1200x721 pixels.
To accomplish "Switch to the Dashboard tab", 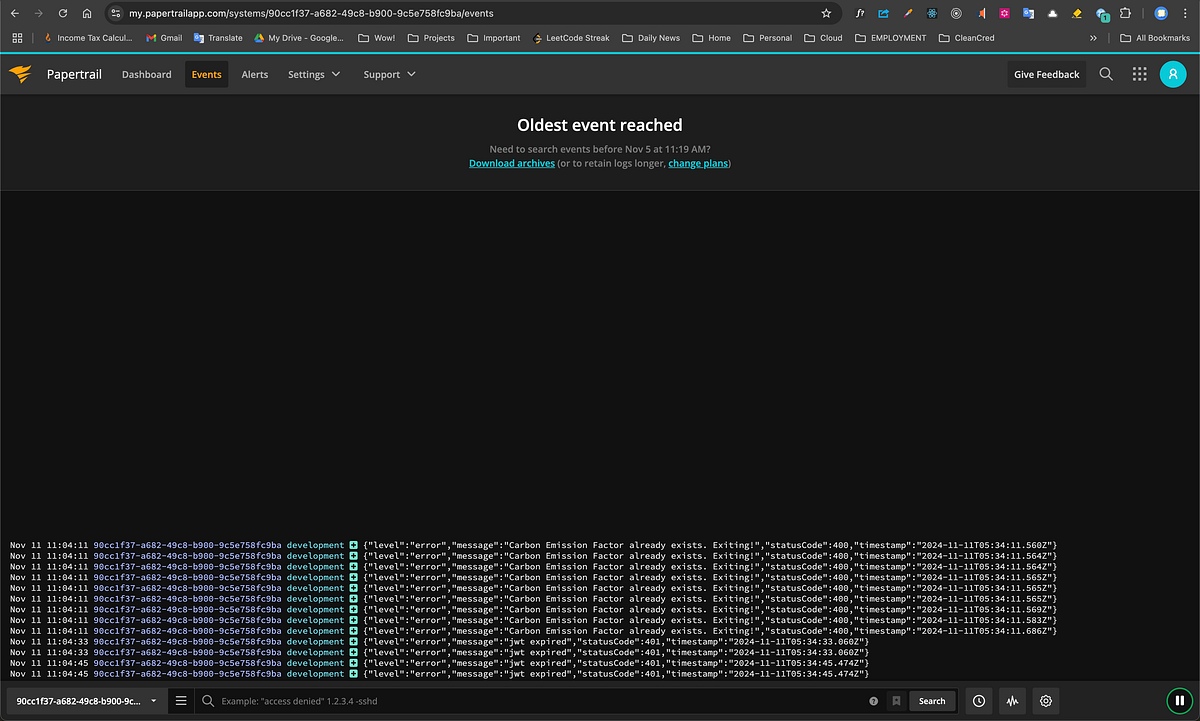I will (146, 74).
